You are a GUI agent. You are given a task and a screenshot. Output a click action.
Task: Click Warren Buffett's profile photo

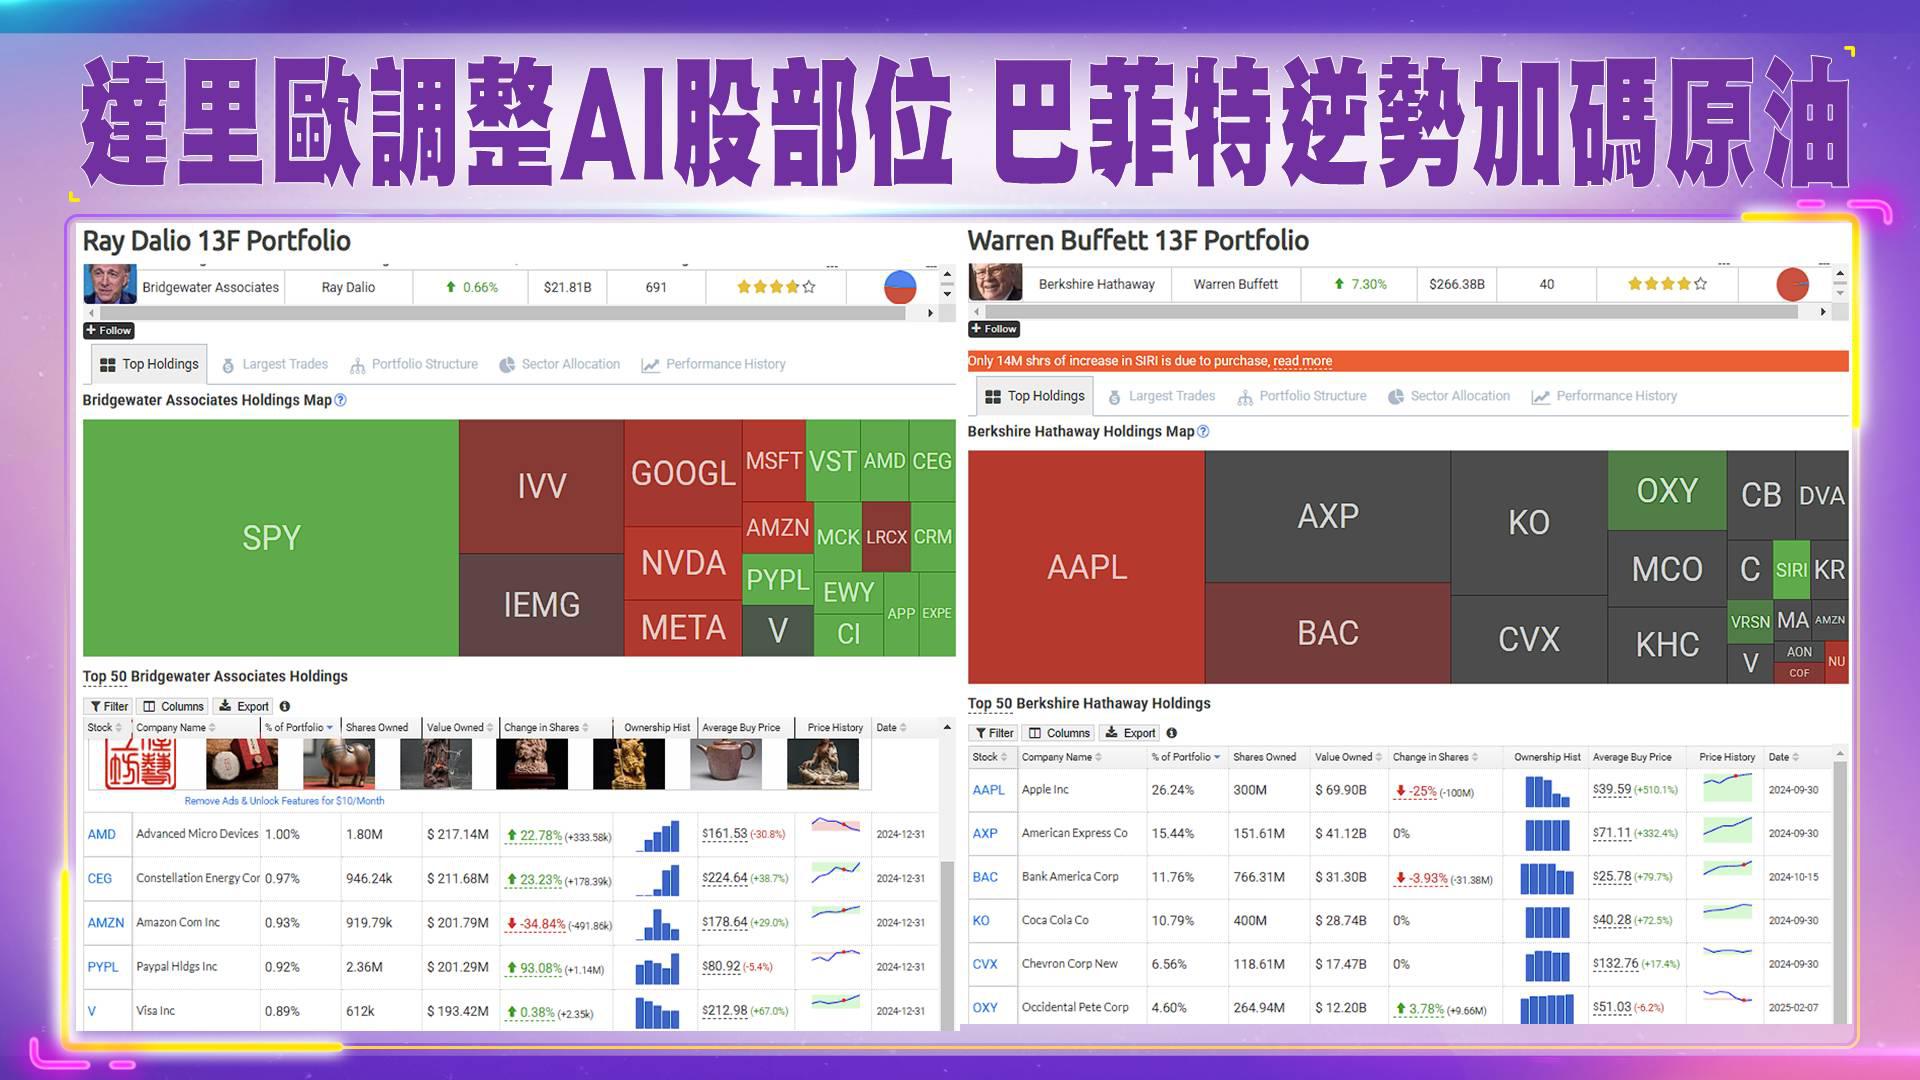click(x=995, y=283)
